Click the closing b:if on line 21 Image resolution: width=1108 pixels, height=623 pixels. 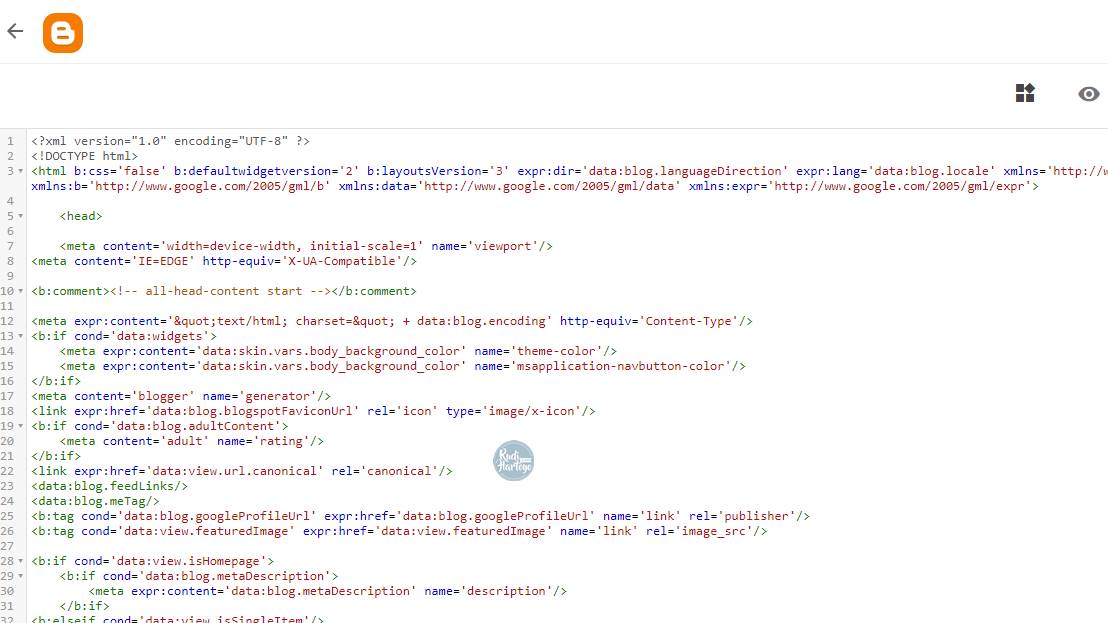point(56,456)
